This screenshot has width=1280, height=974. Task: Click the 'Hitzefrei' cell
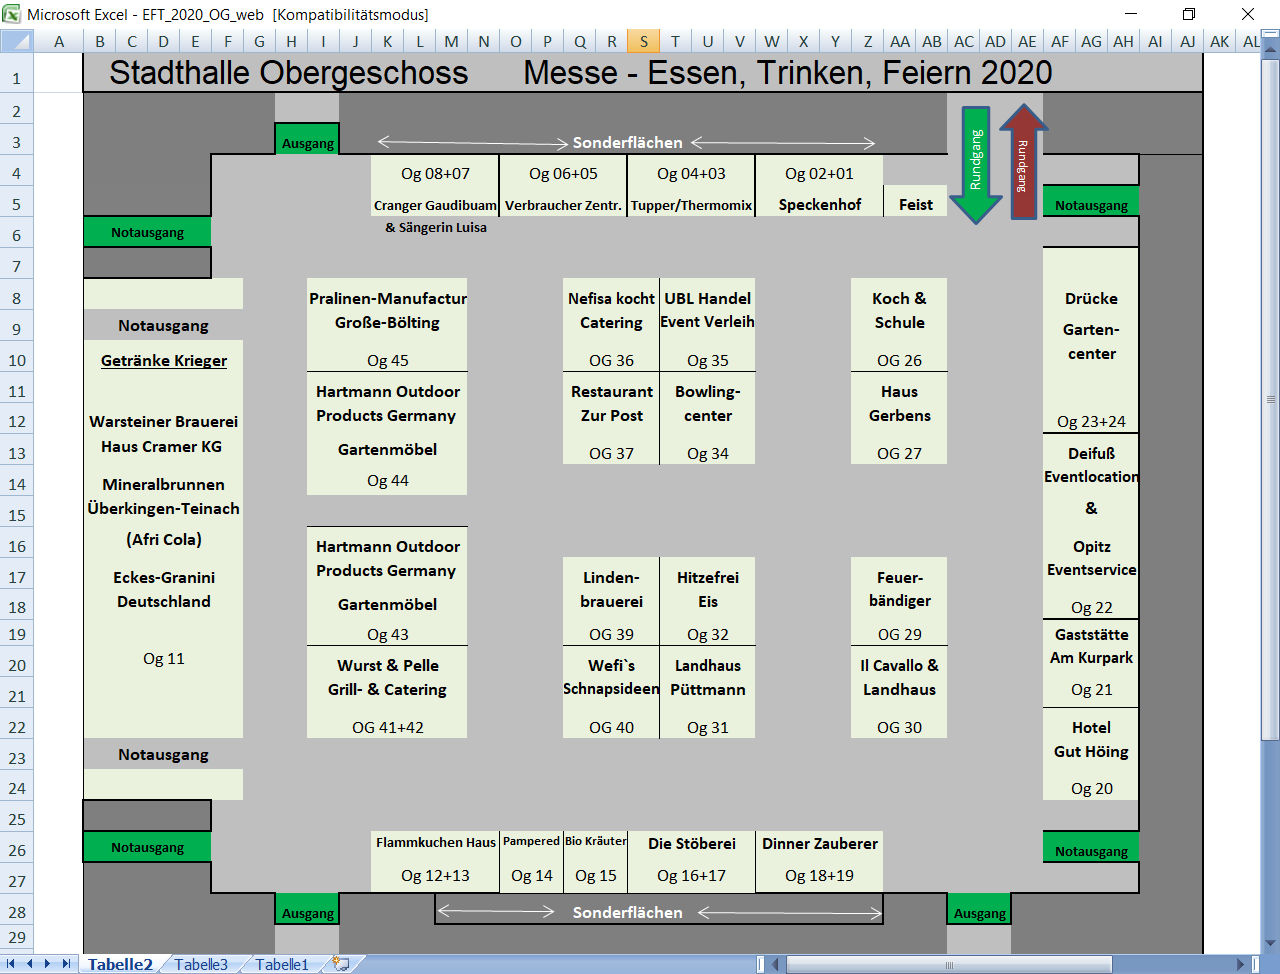[x=708, y=578]
